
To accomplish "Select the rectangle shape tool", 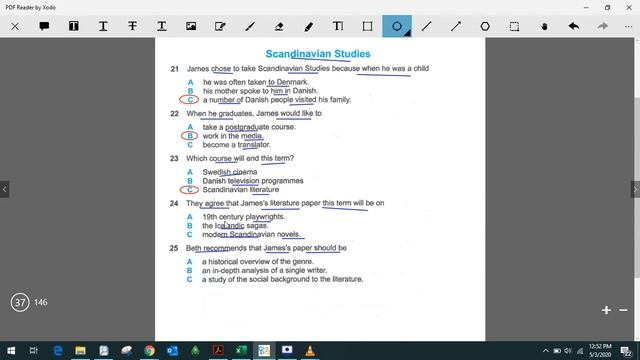I will 367,26.
